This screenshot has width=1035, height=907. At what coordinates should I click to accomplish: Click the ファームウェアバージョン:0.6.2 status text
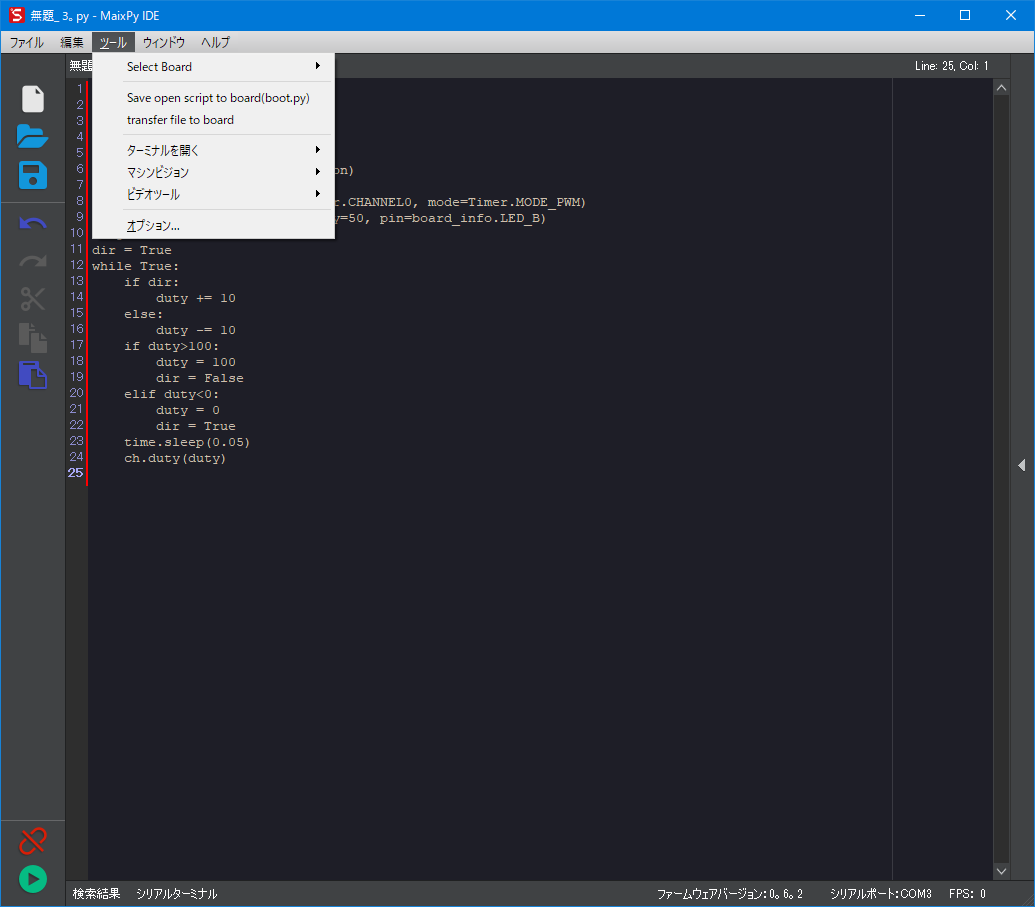point(729,894)
